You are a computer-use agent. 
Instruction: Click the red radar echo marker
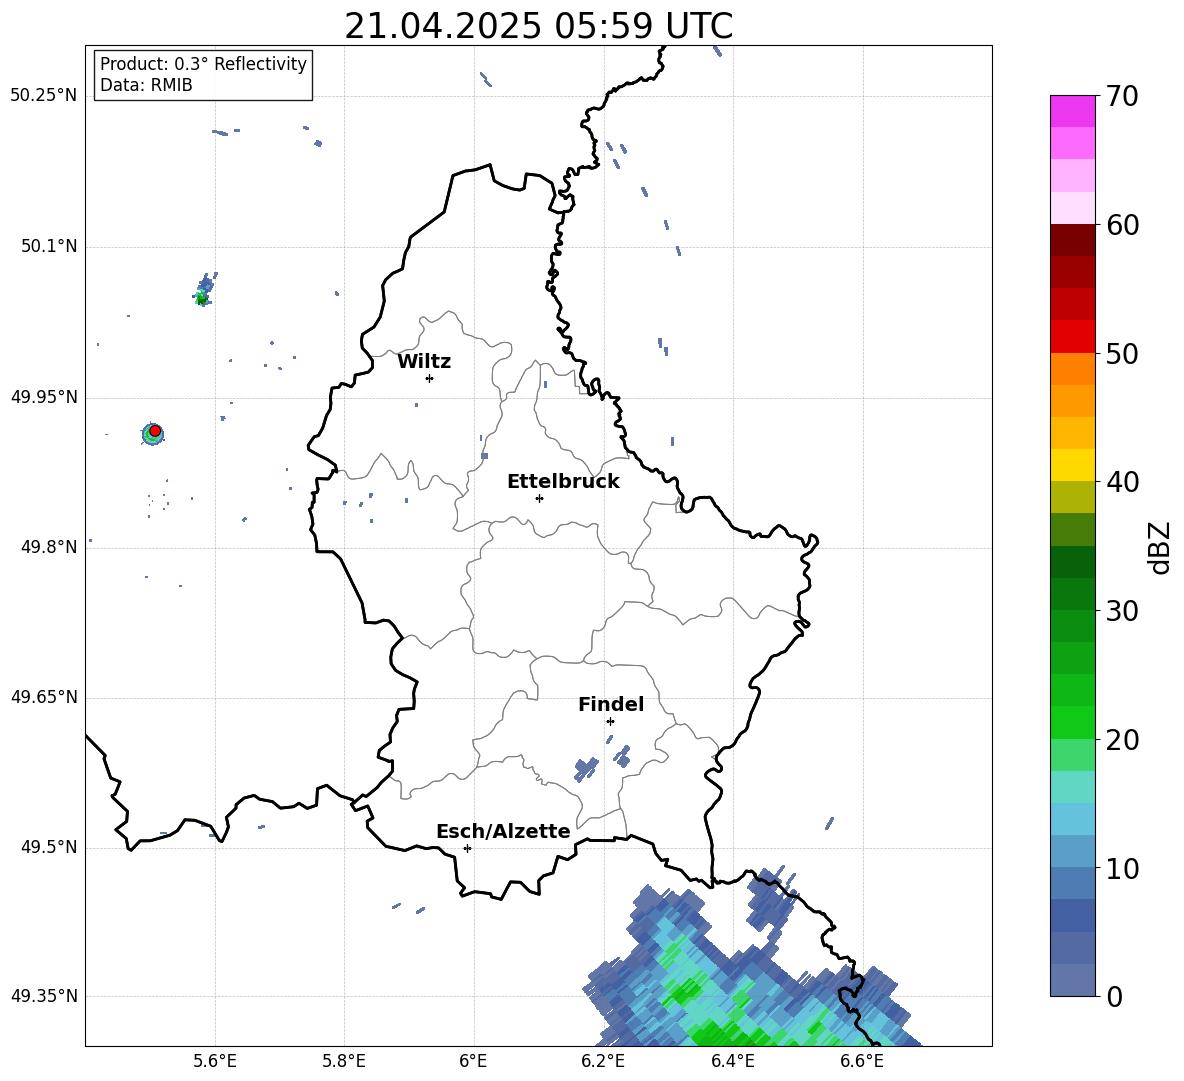click(155, 431)
